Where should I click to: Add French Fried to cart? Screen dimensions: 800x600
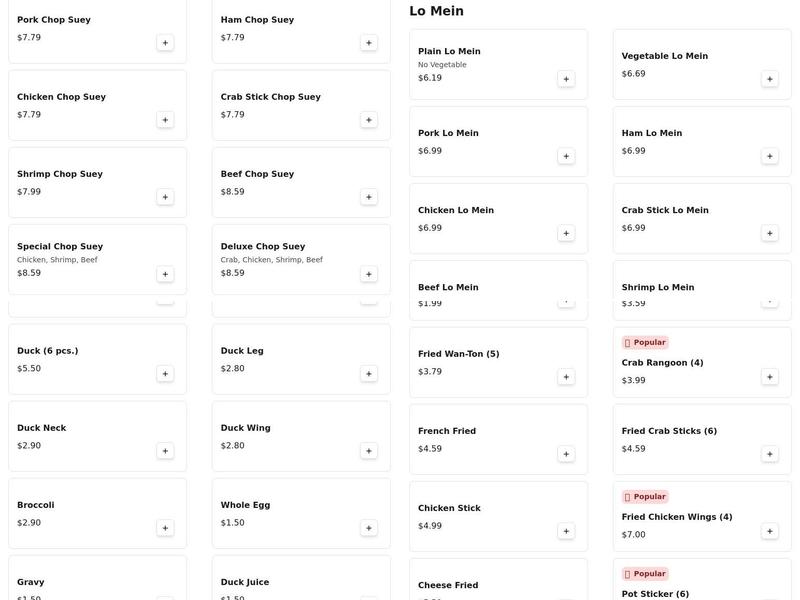[566, 454]
